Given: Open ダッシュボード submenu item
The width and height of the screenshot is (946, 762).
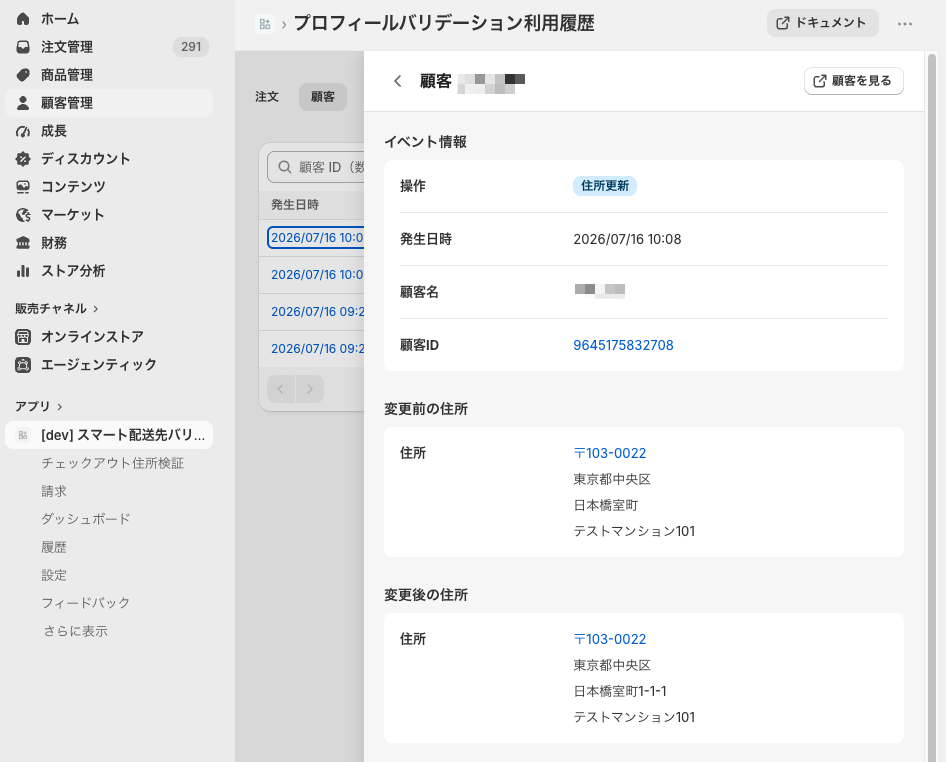Looking at the screenshot, I should click(x=86, y=519).
